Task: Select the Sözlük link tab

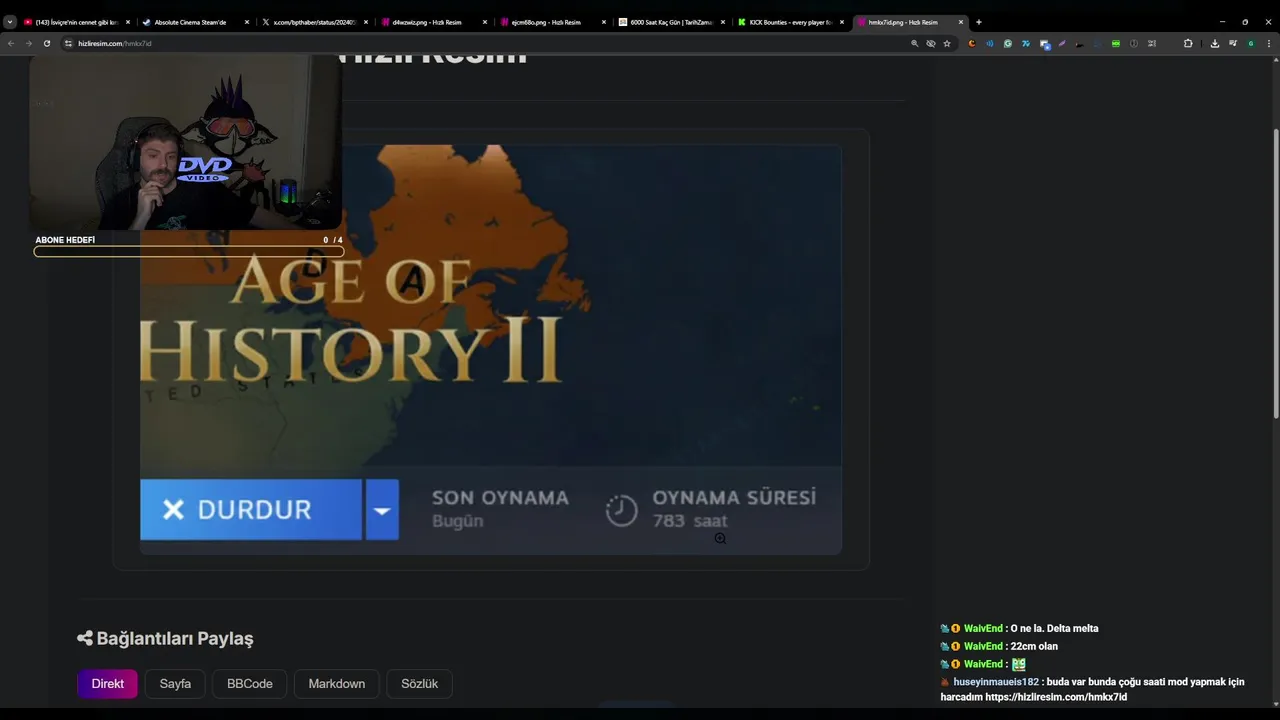Action: (420, 684)
